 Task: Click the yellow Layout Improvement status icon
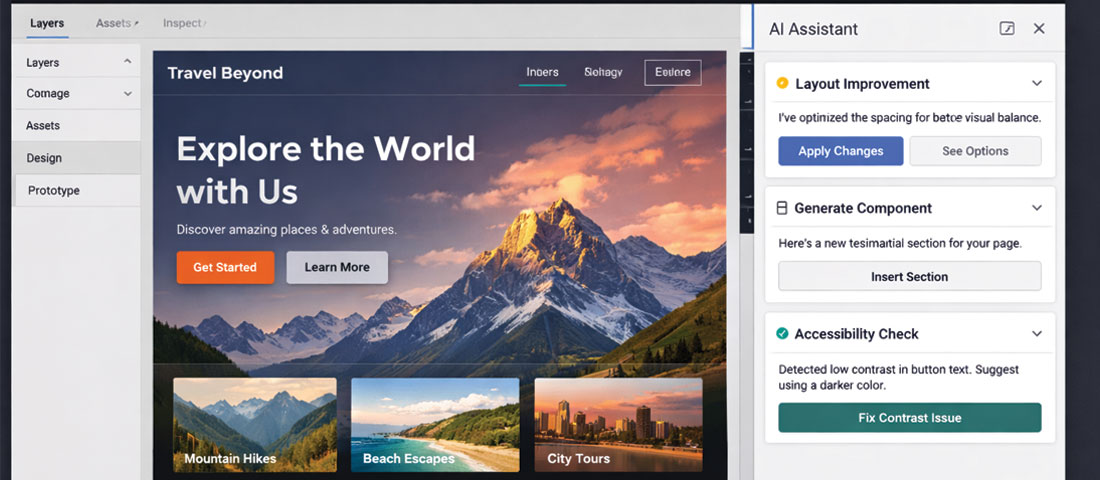pyautogui.click(x=783, y=84)
